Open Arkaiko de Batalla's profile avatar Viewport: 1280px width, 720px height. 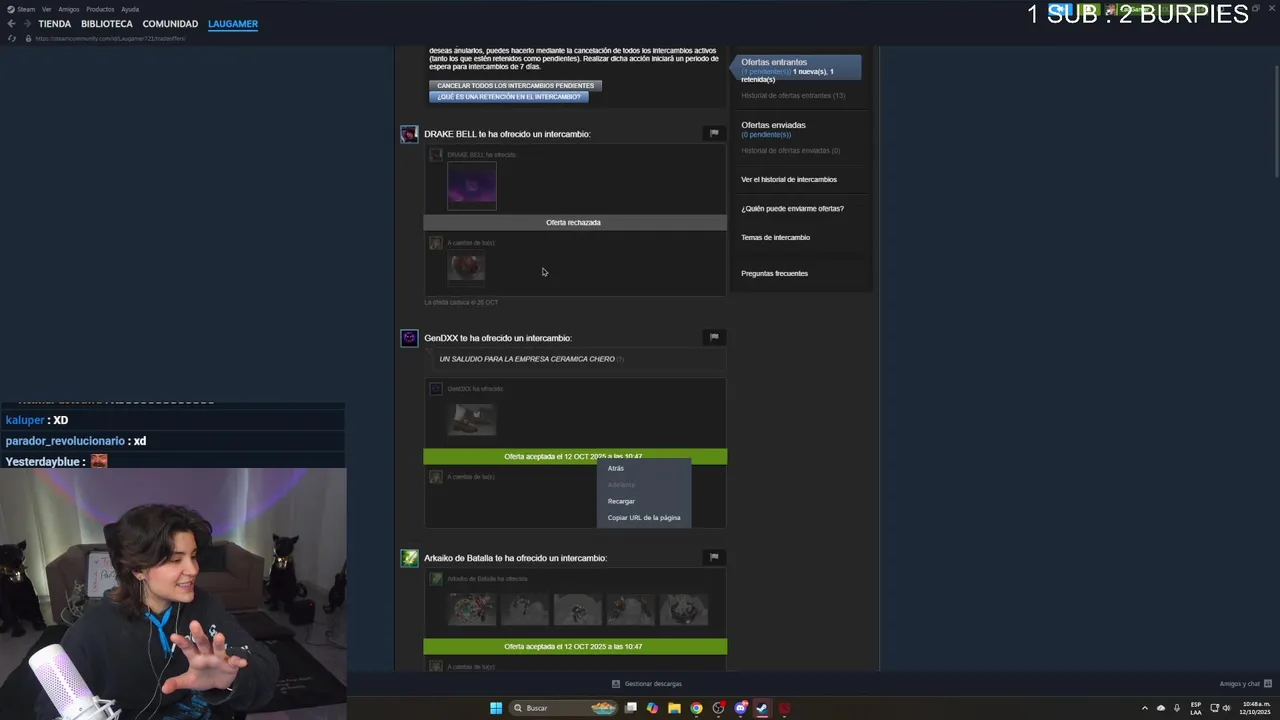(x=409, y=558)
